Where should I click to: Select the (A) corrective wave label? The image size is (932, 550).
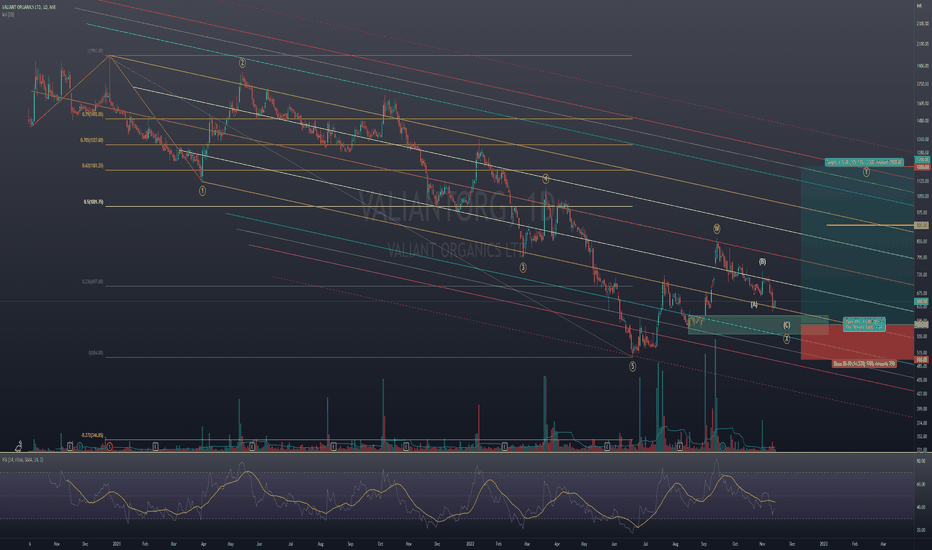[754, 304]
